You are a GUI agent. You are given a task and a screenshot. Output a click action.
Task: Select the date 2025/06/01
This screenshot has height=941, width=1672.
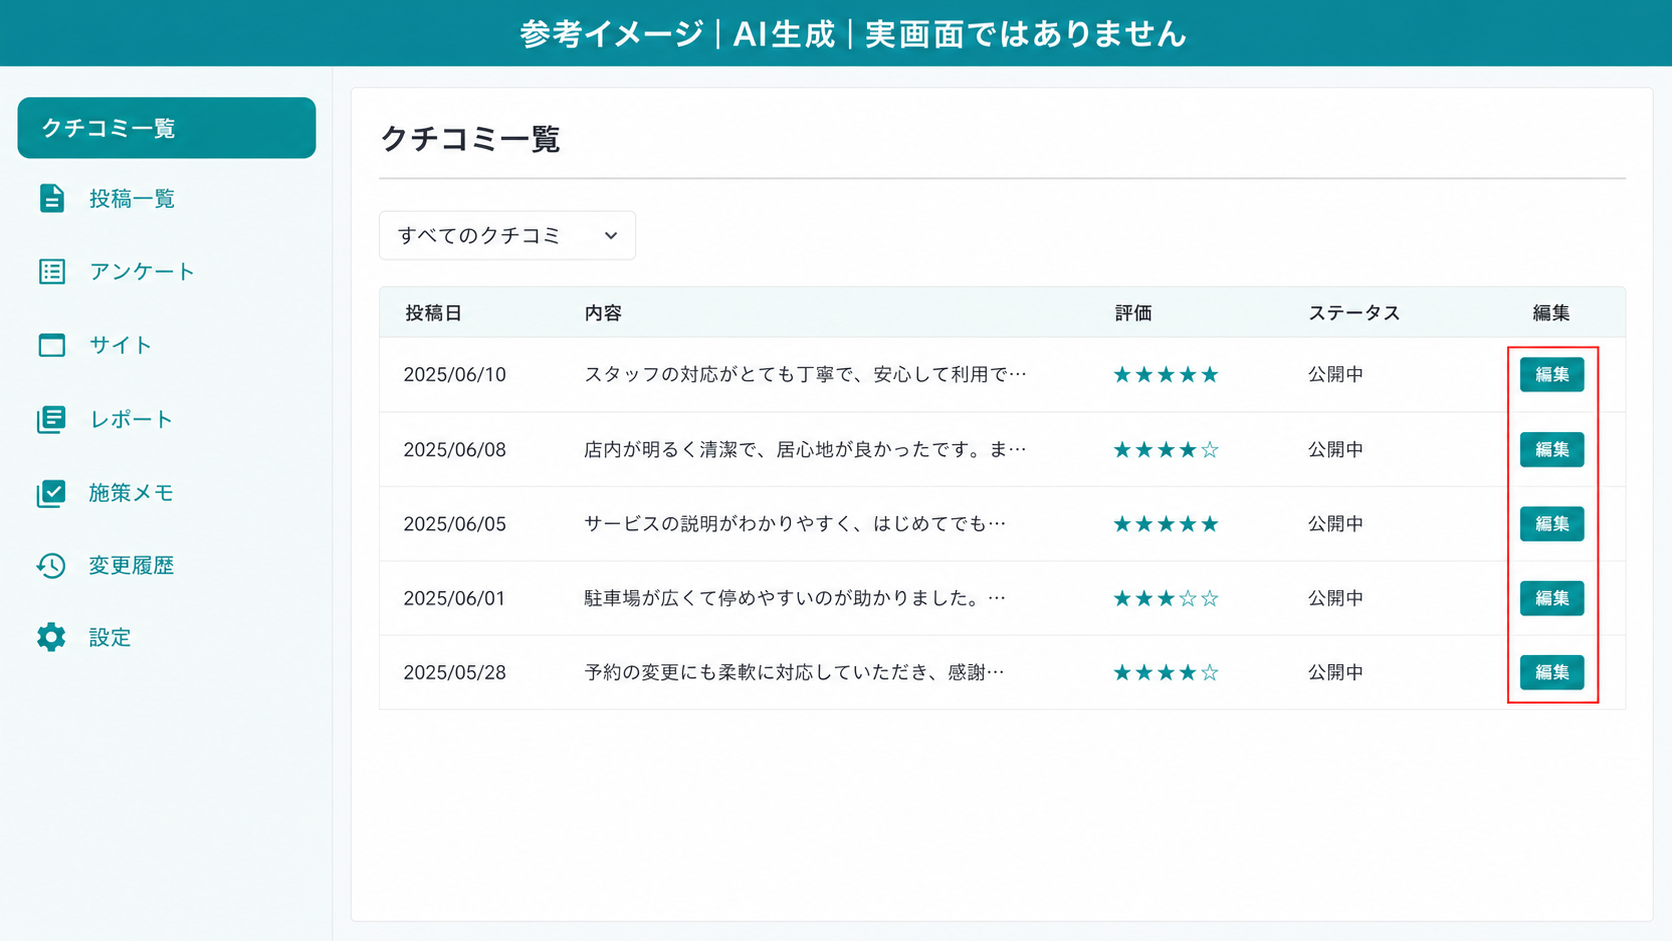455,598
